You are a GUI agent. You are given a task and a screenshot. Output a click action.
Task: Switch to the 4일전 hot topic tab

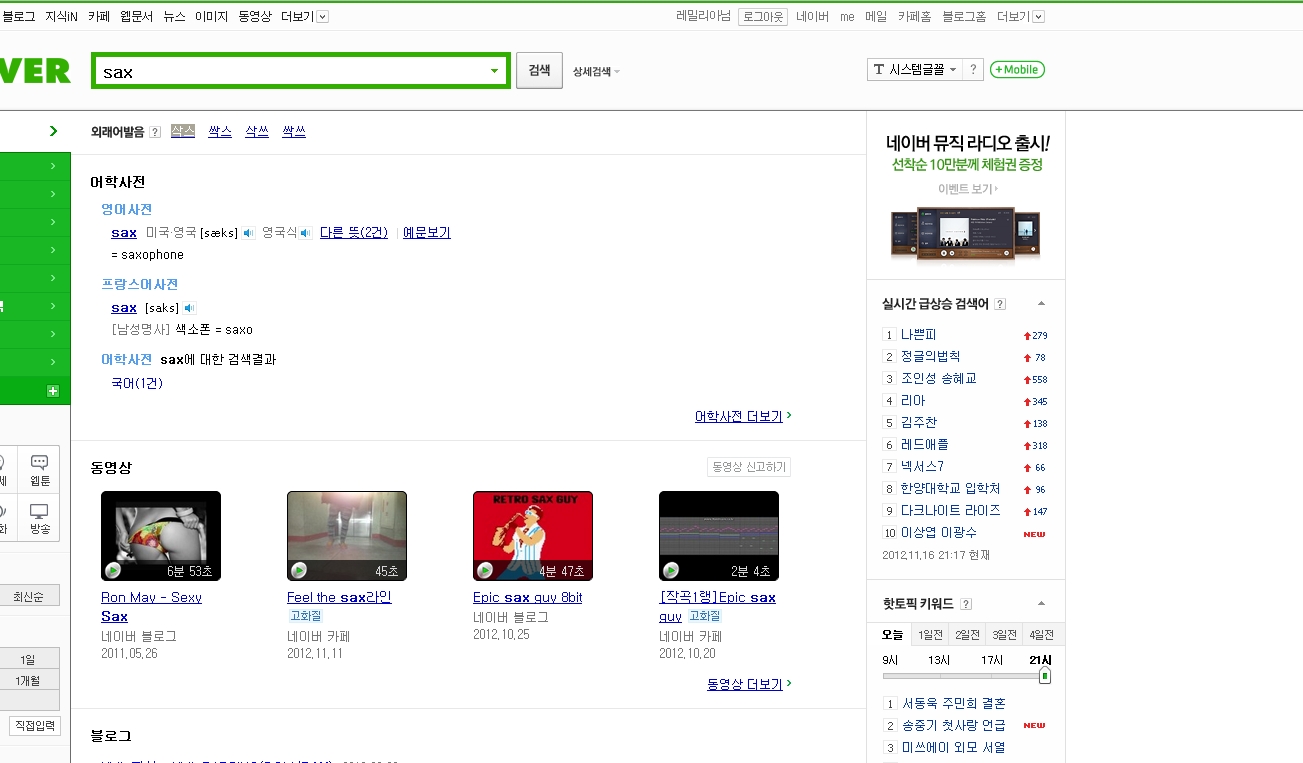tap(1041, 635)
